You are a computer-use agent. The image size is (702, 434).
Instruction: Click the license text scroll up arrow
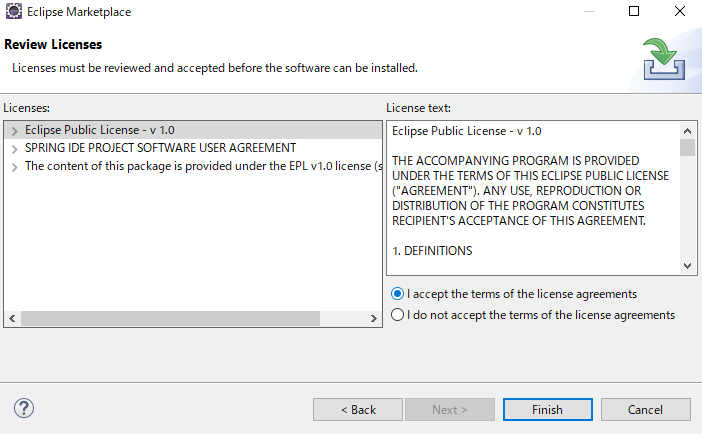point(687,131)
